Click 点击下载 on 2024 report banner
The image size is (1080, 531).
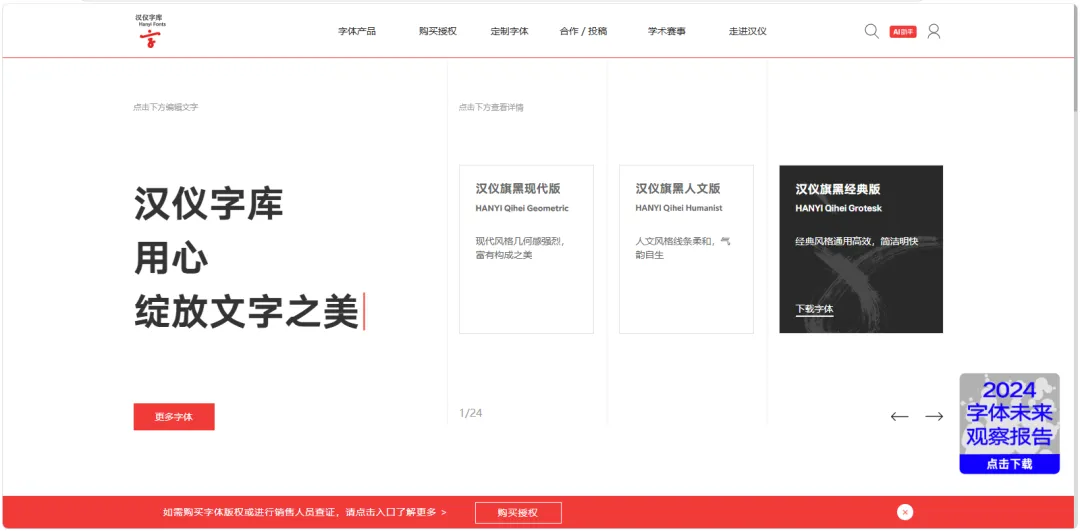[x=1009, y=464]
